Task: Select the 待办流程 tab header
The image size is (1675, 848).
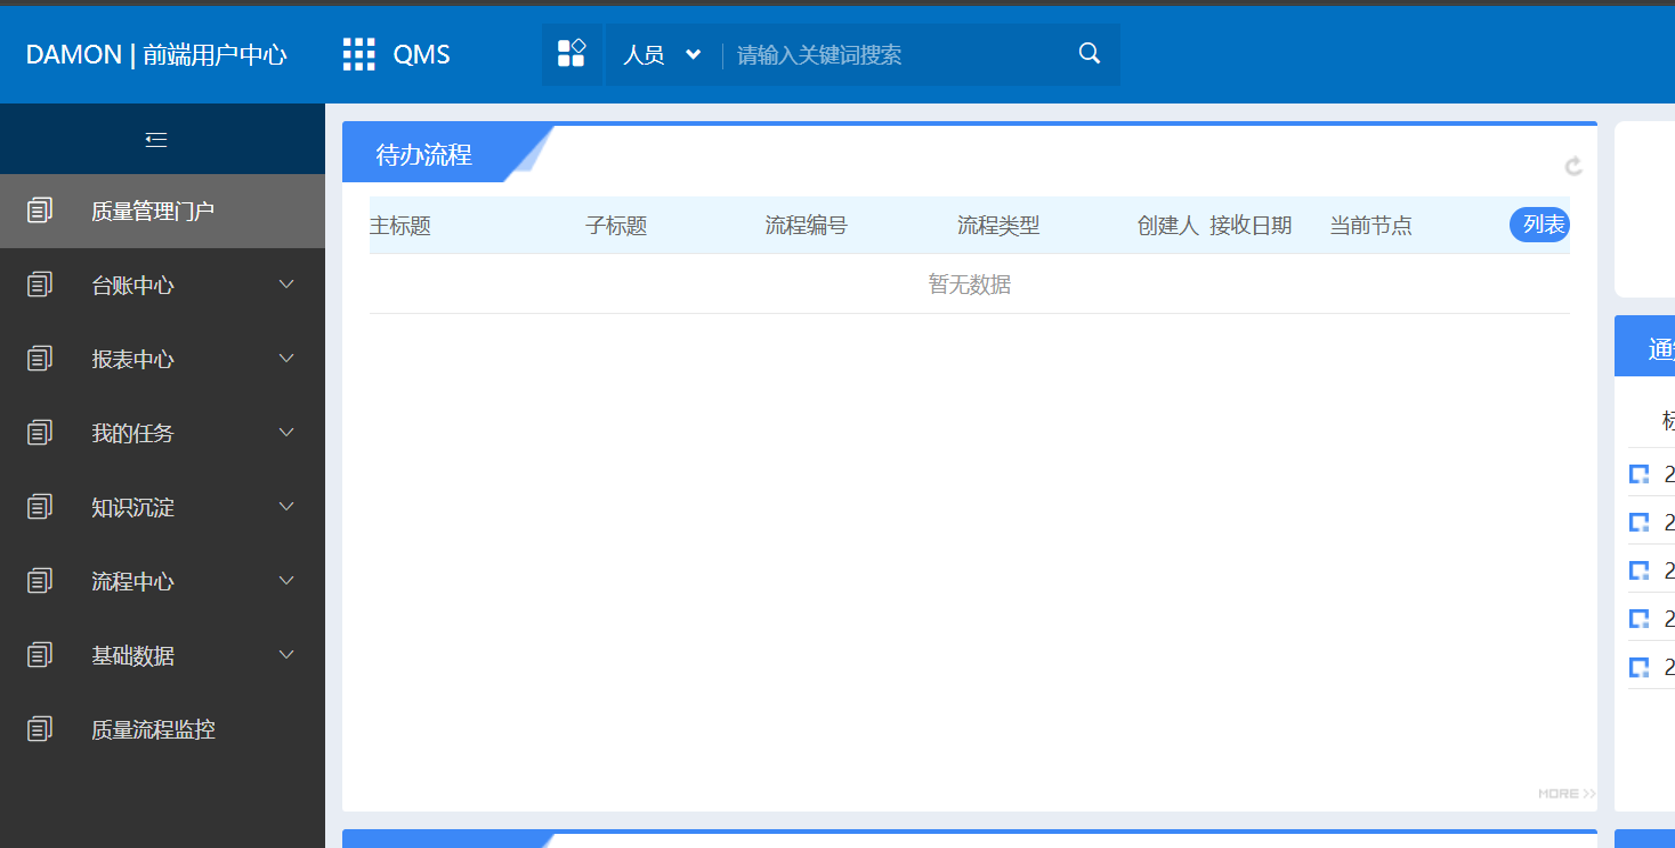Action: tap(424, 155)
